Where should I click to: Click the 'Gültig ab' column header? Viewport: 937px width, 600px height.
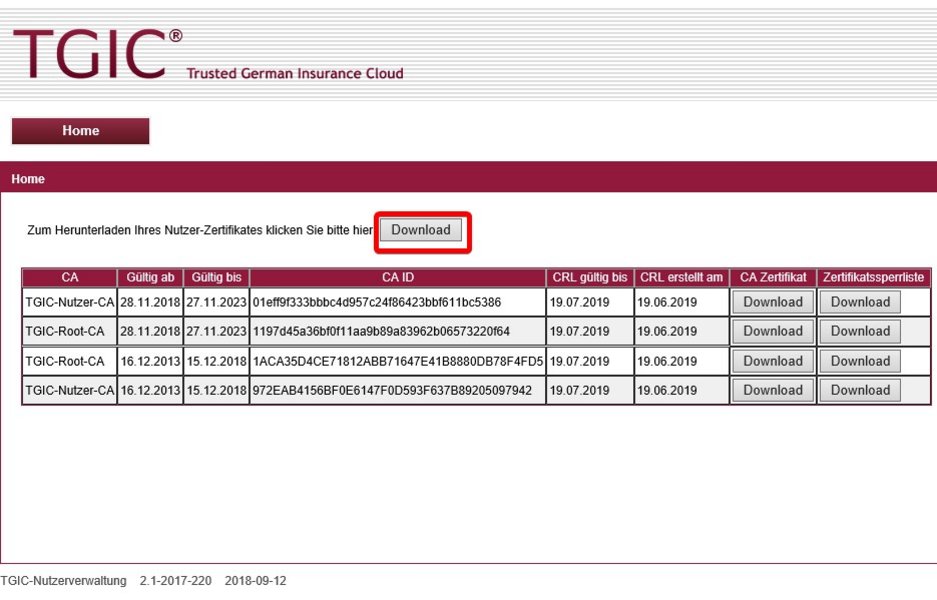point(150,277)
